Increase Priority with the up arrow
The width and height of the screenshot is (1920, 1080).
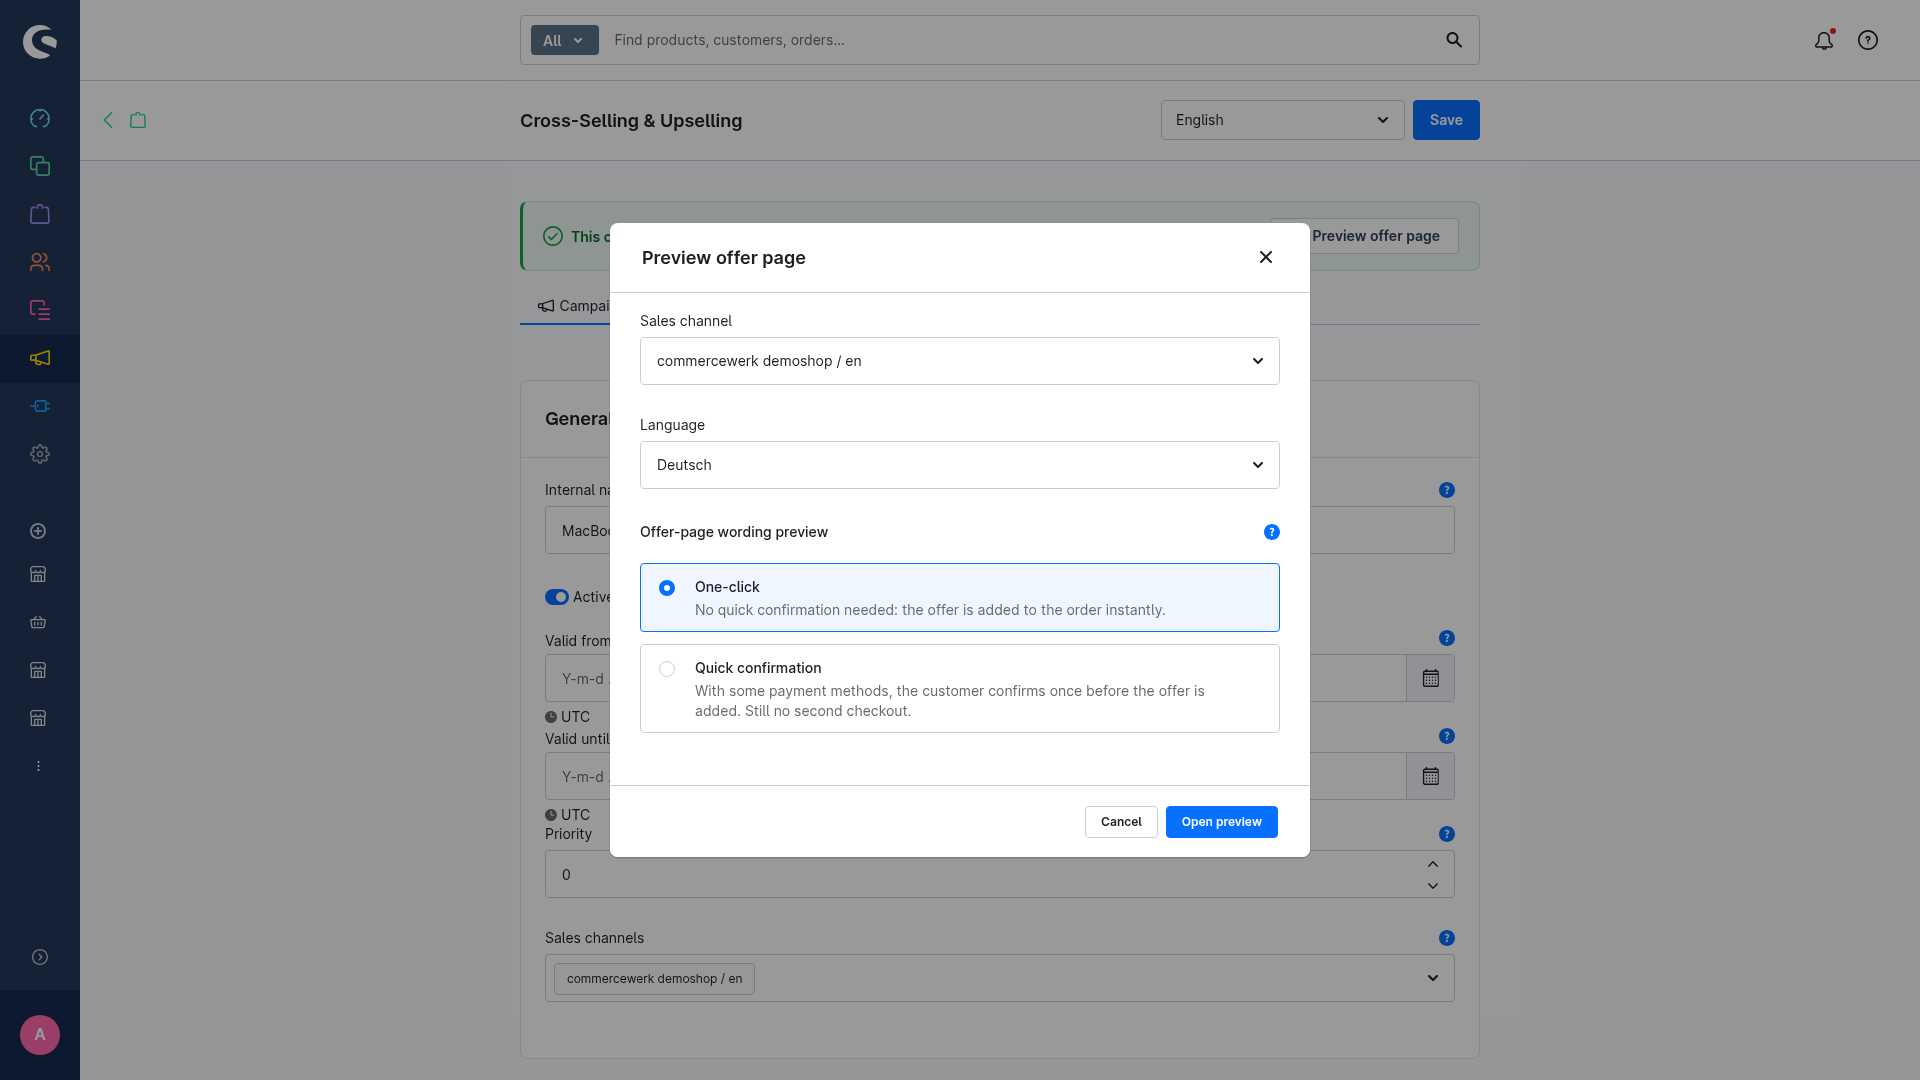pos(1433,864)
